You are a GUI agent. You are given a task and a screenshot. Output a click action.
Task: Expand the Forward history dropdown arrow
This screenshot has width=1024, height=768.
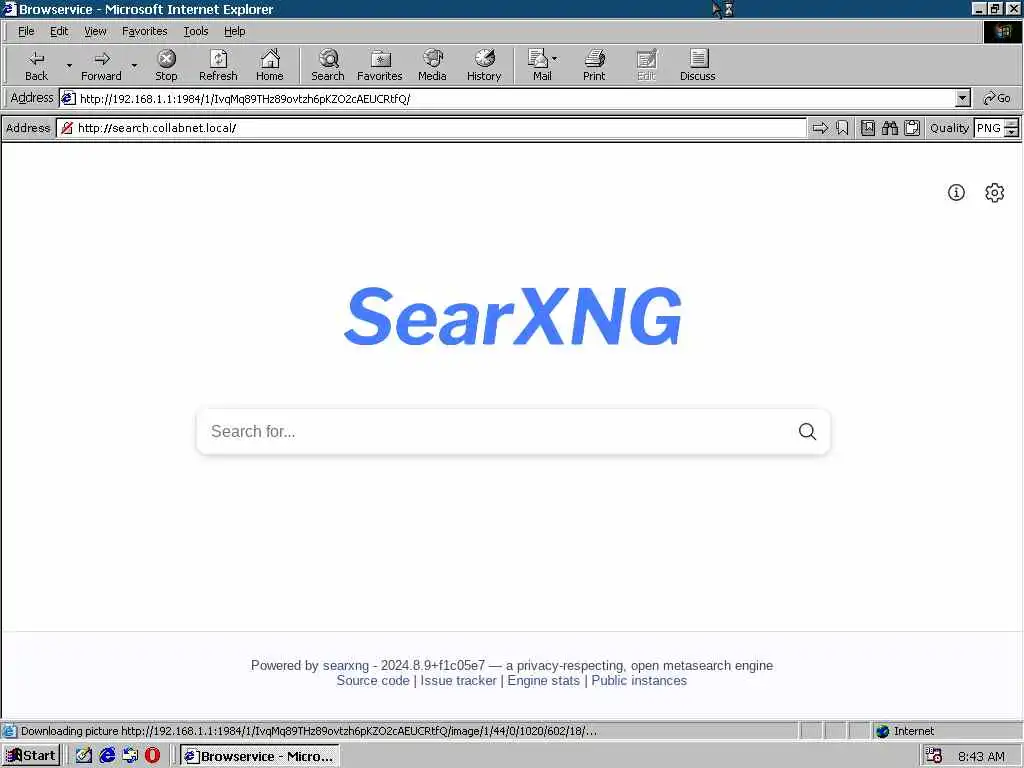(134, 65)
